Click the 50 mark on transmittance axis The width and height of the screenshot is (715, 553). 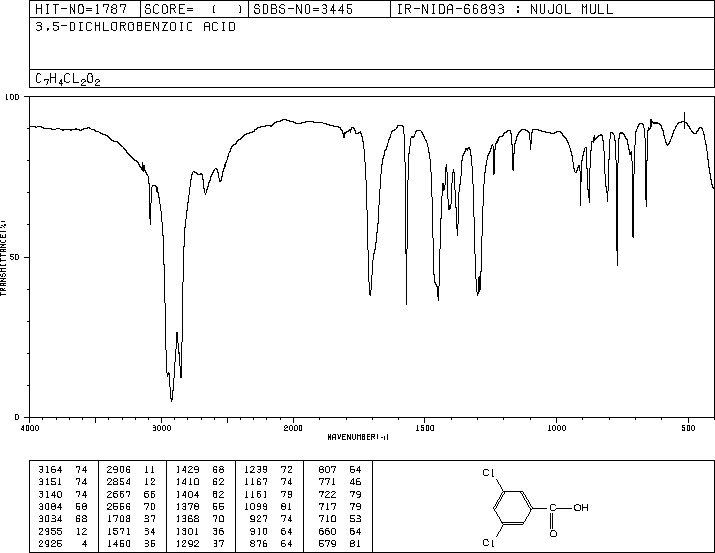pos(15,258)
